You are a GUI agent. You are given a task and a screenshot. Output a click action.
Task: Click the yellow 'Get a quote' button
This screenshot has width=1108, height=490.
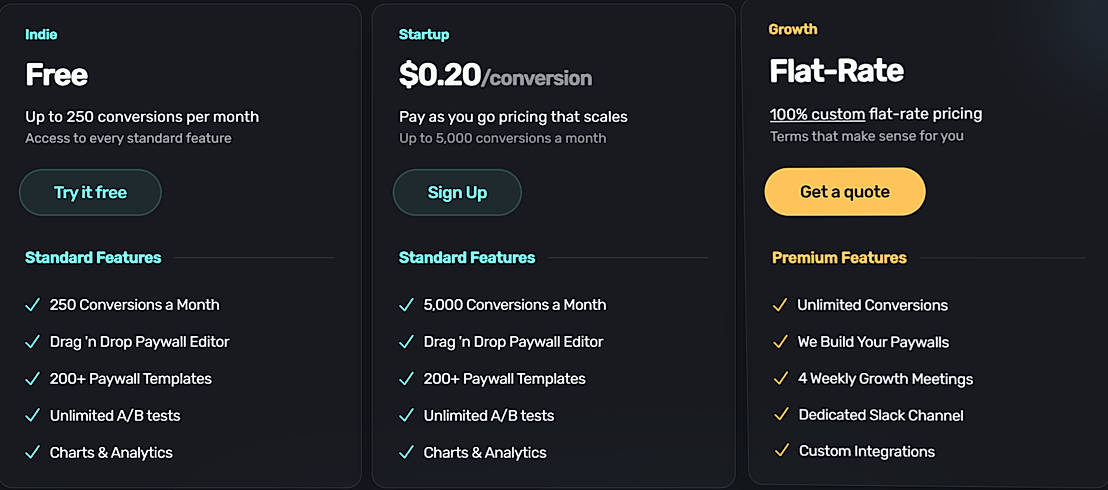pos(844,191)
